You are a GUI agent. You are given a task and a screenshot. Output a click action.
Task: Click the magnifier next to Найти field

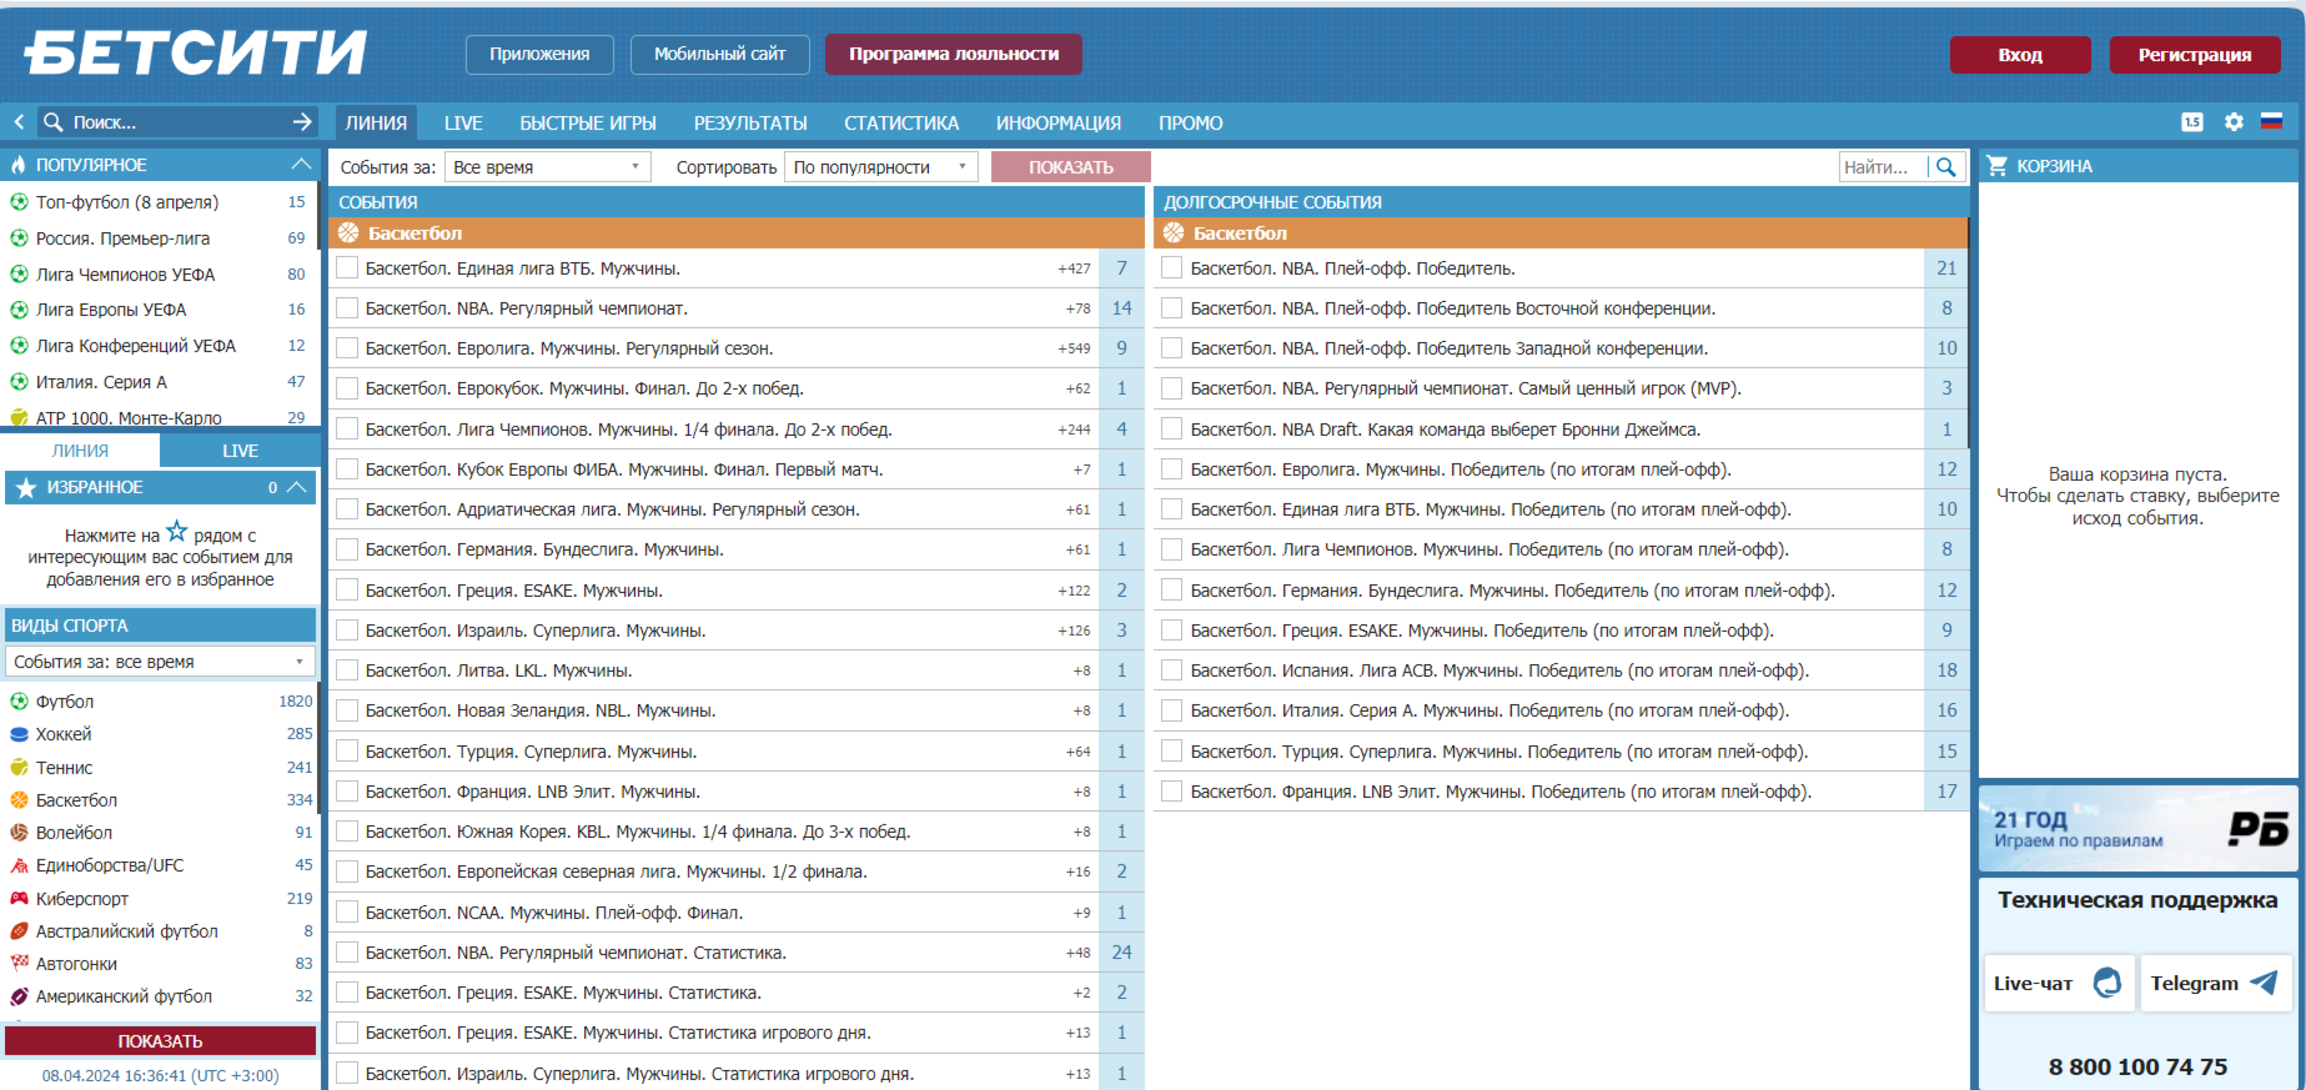(x=1946, y=167)
